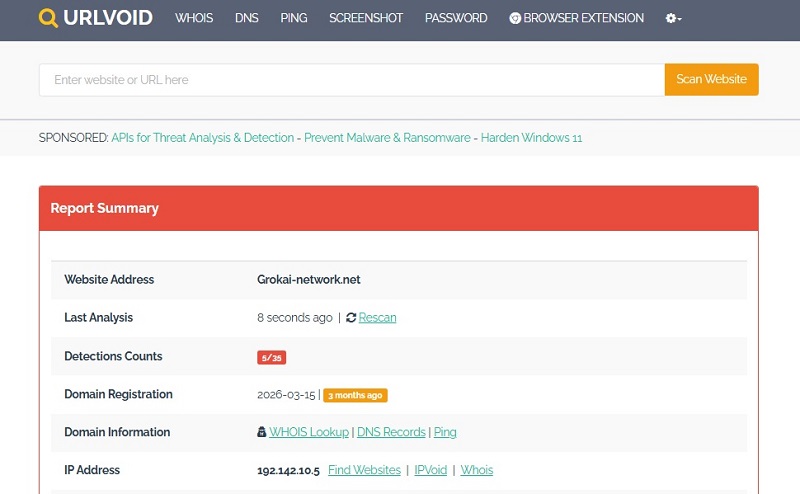This screenshot has height=494, width=800.
Task: Click the Whois link beside IP Address
Action: coord(477,470)
